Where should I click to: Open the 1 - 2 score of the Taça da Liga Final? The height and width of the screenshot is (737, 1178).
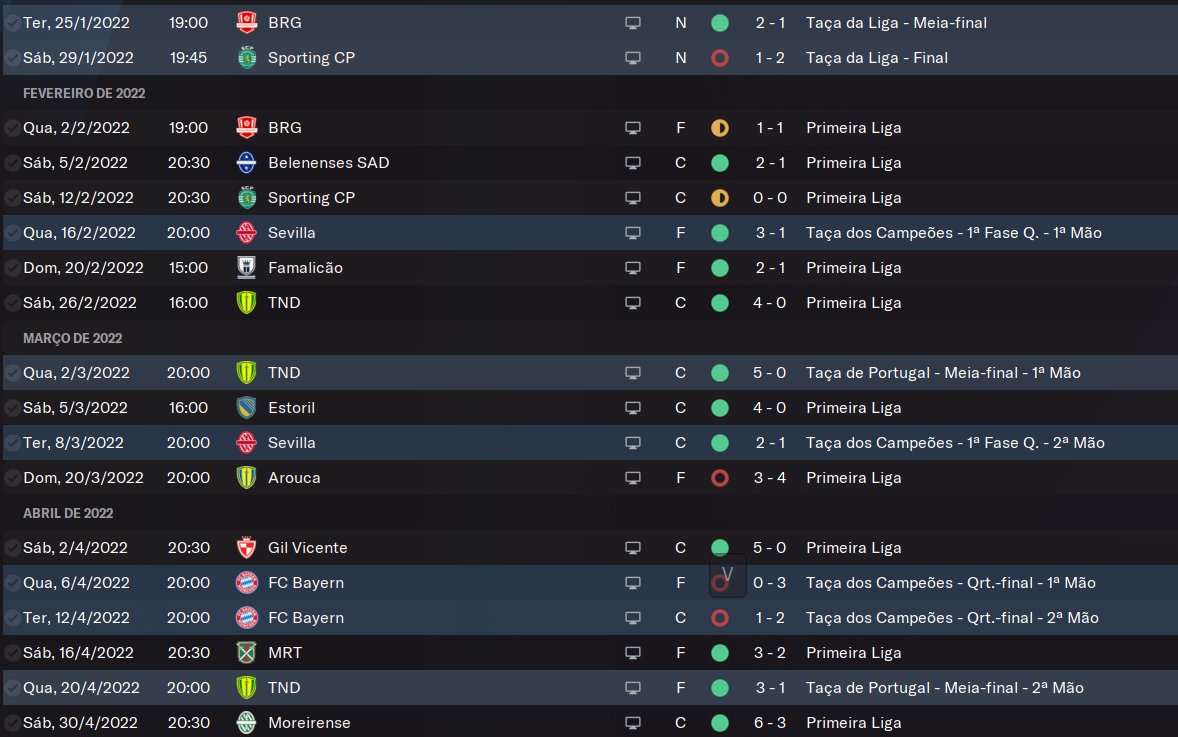tap(770, 58)
